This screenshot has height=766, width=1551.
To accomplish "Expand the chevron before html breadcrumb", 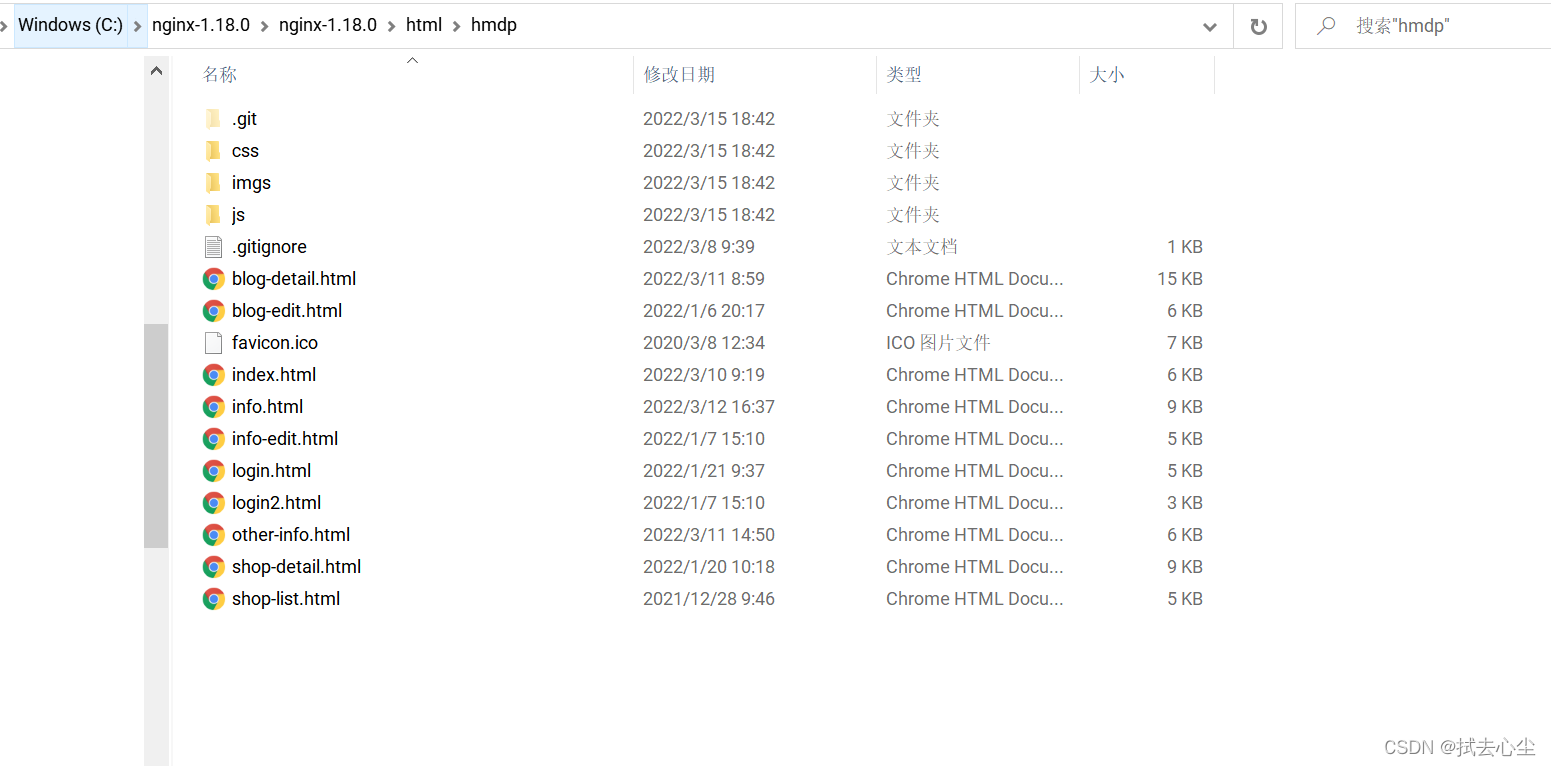I will click(392, 26).
